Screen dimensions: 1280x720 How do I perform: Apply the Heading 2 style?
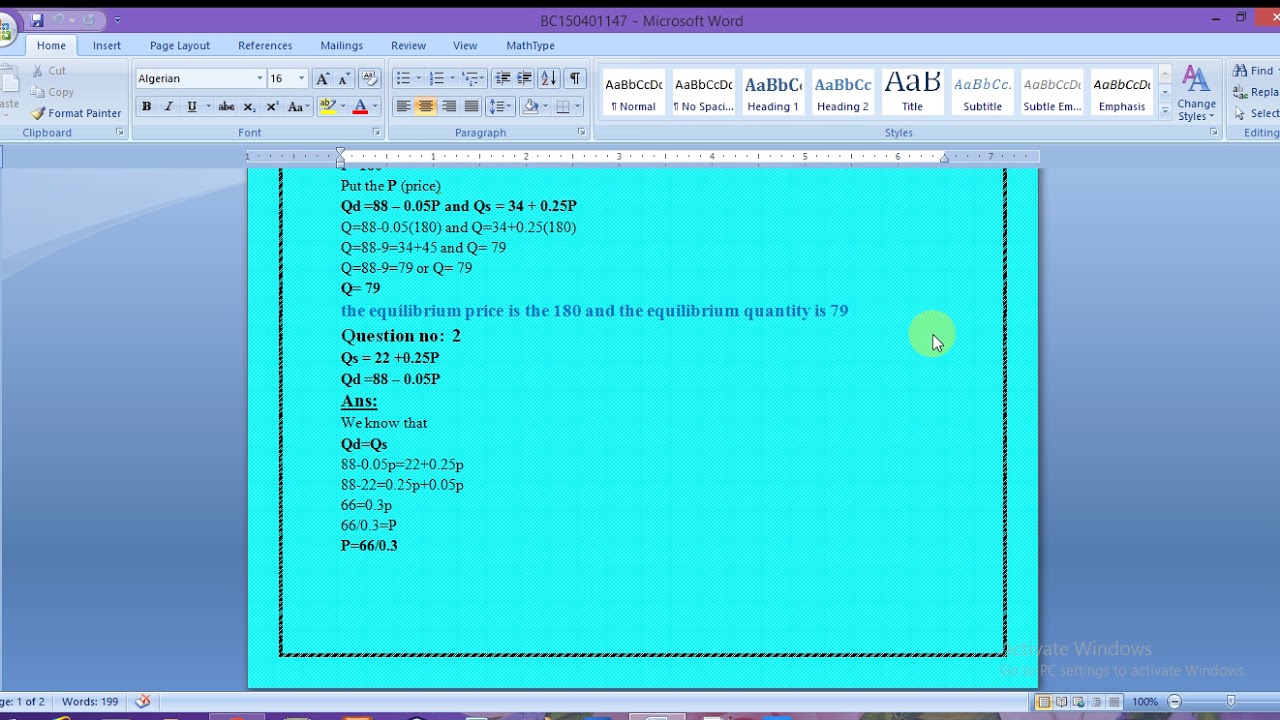tap(843, 94)
